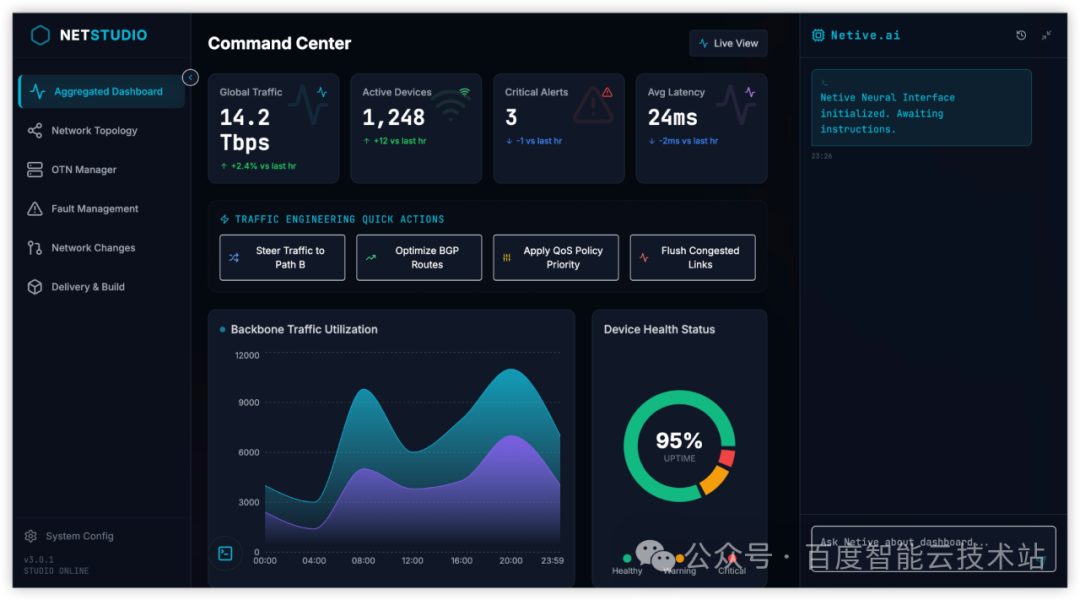Apply QoS Policy Priority action
1080x600 pixels.
[556, 258]
